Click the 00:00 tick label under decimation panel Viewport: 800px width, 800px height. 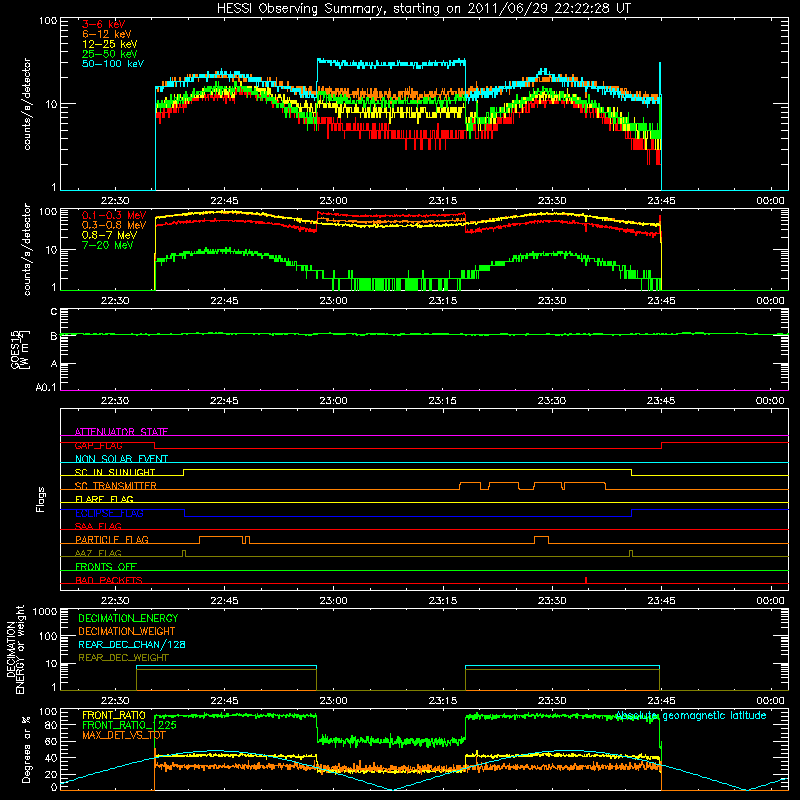pyautogui.click(x=770, y=701)
